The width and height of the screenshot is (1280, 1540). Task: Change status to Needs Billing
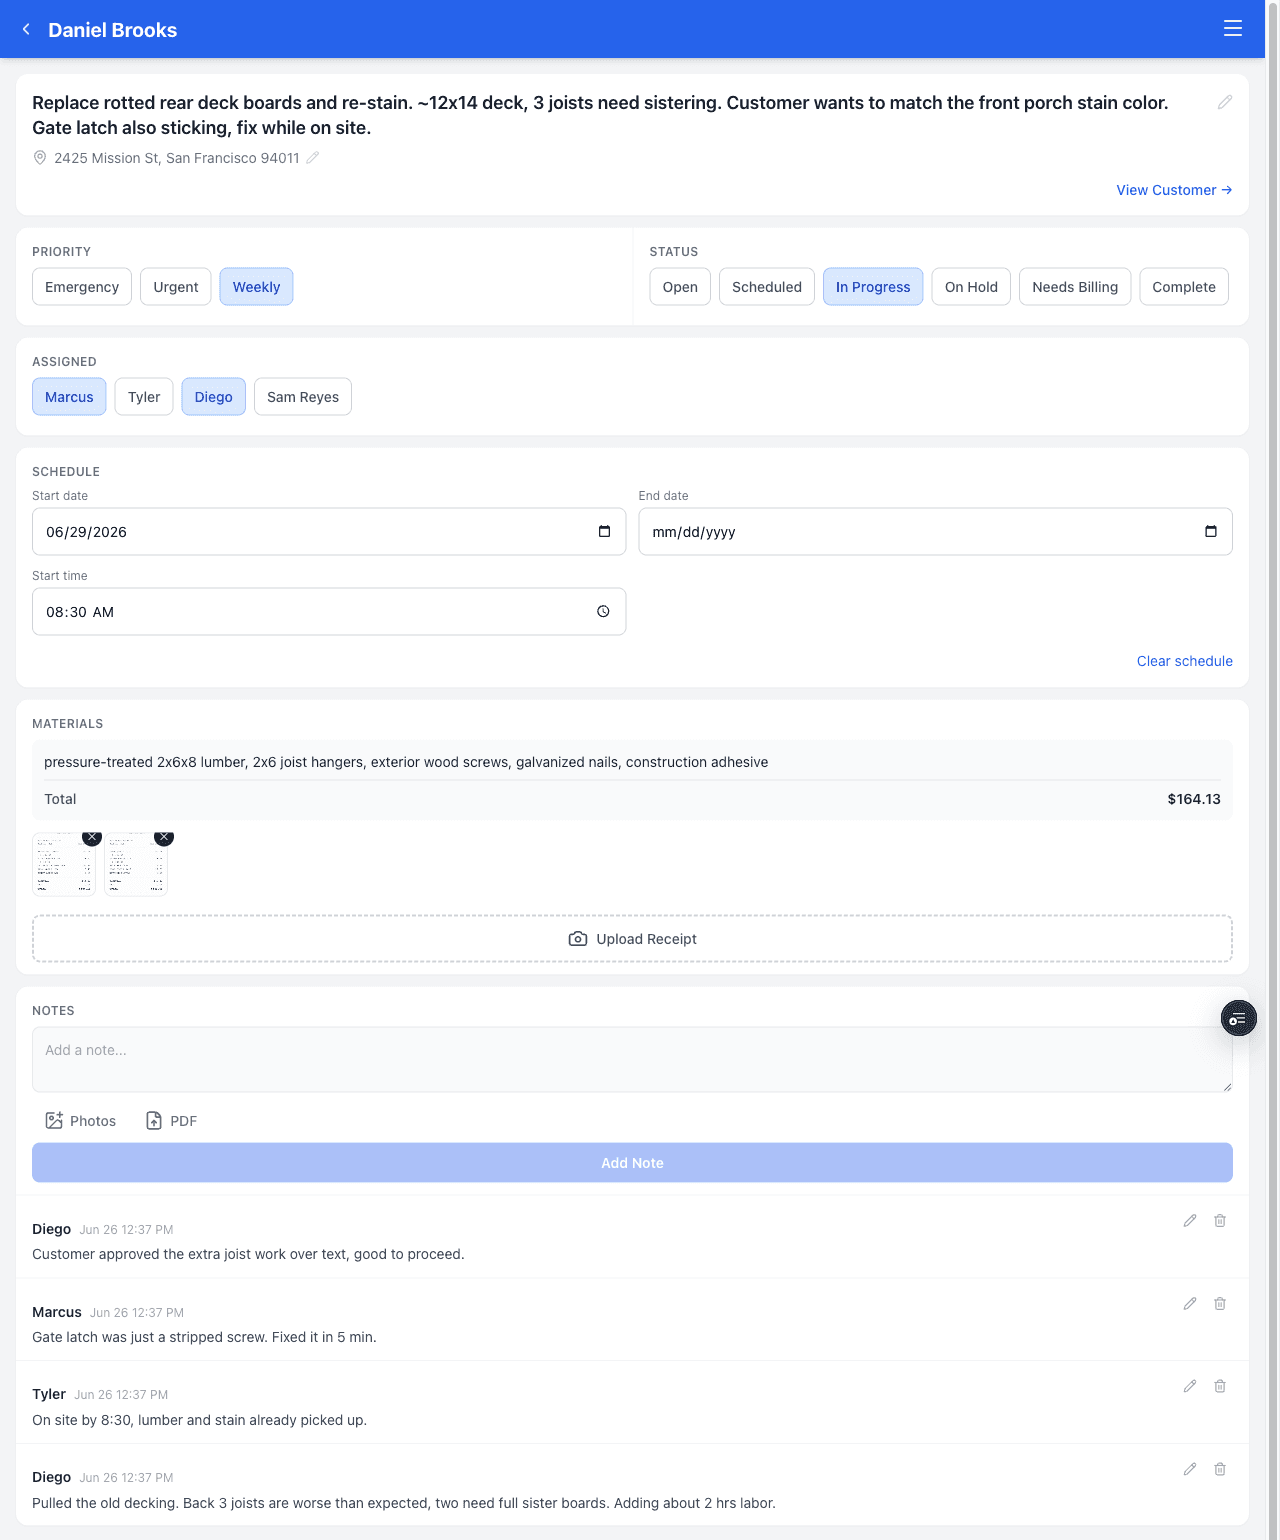[1075, 287]
